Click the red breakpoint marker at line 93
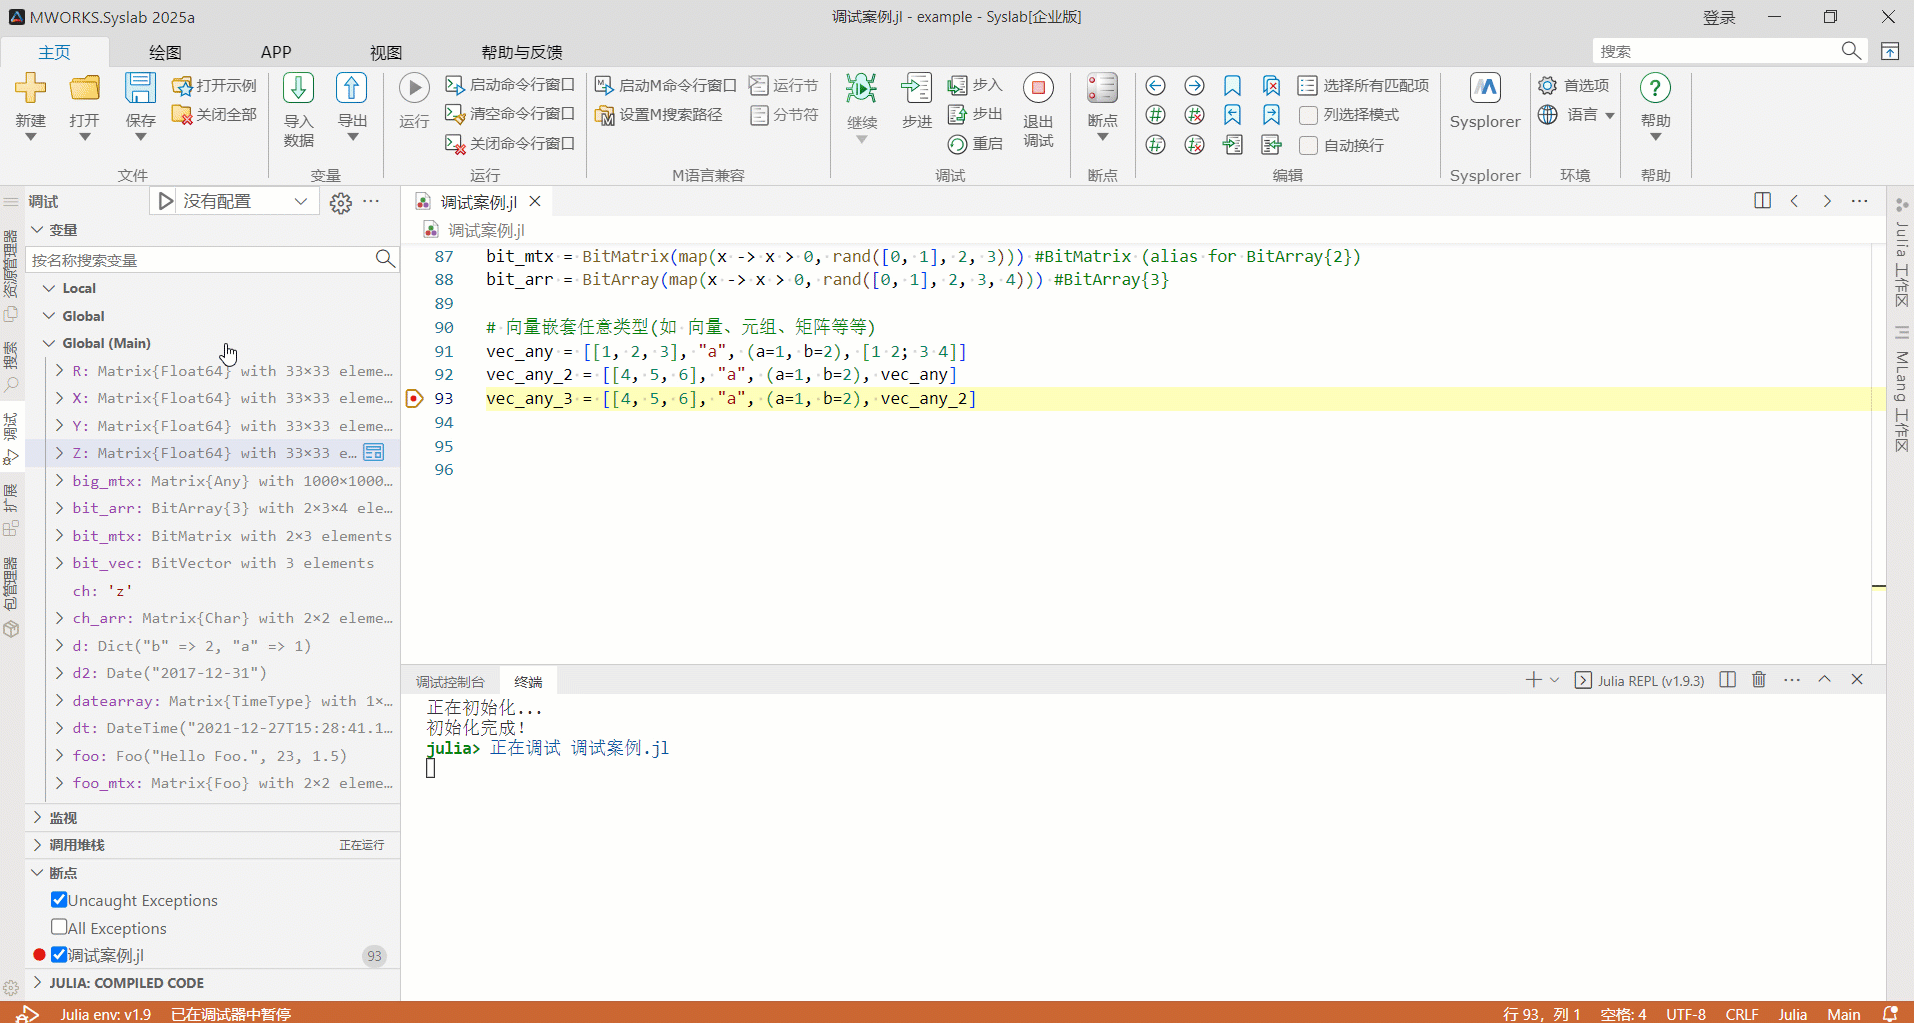The image size is (1914, 1023). [413, 398]
